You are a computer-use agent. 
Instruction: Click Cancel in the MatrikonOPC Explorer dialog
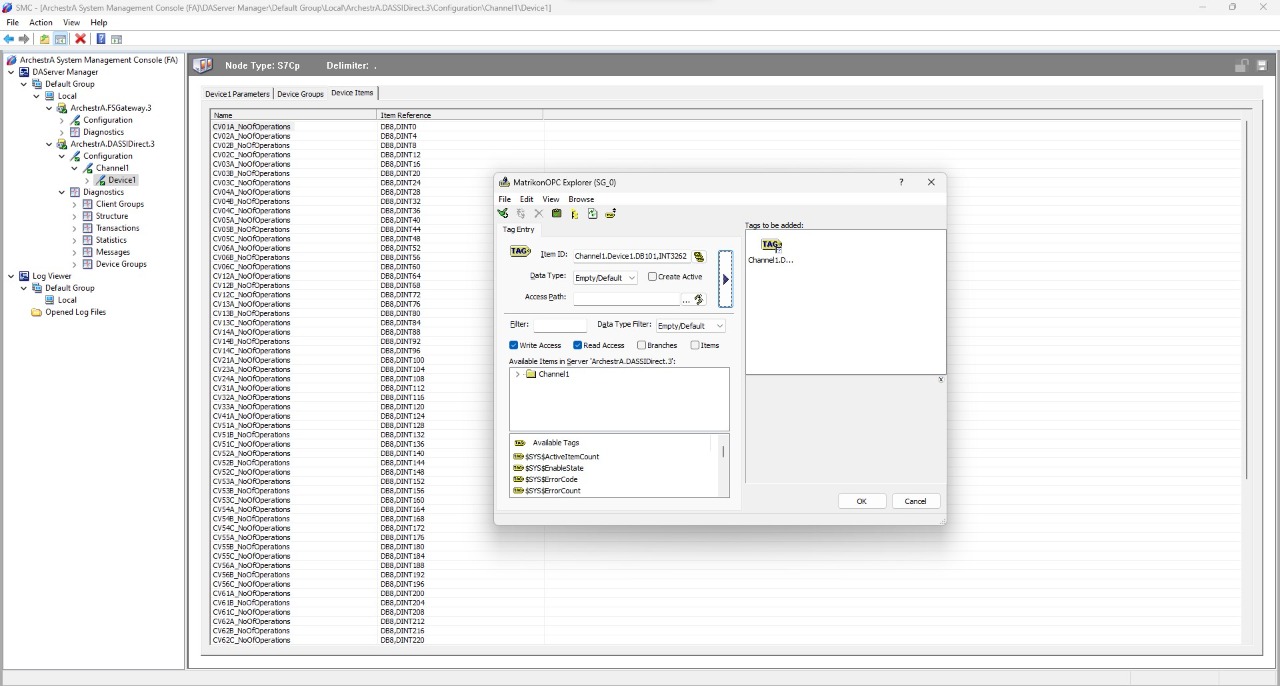tap(915, 501)
